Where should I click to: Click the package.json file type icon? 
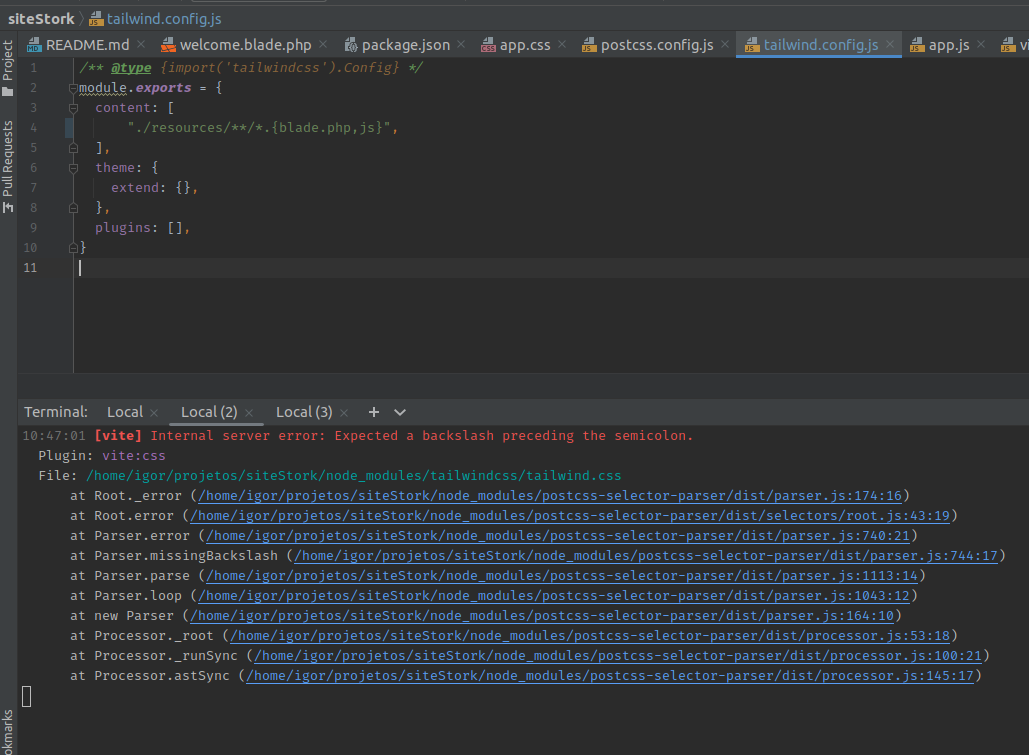(x=350, y=44)
